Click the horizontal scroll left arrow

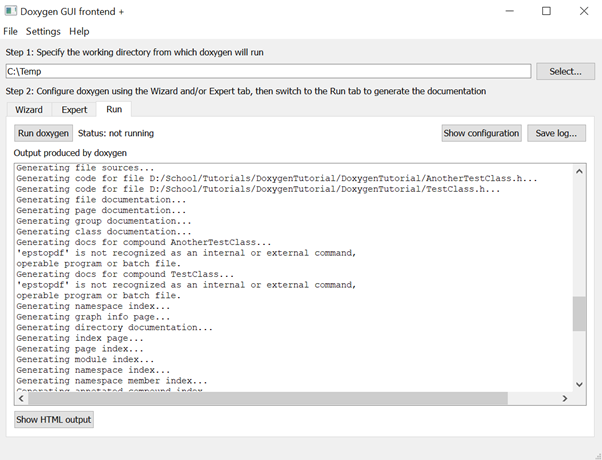(x=21, y=399)
